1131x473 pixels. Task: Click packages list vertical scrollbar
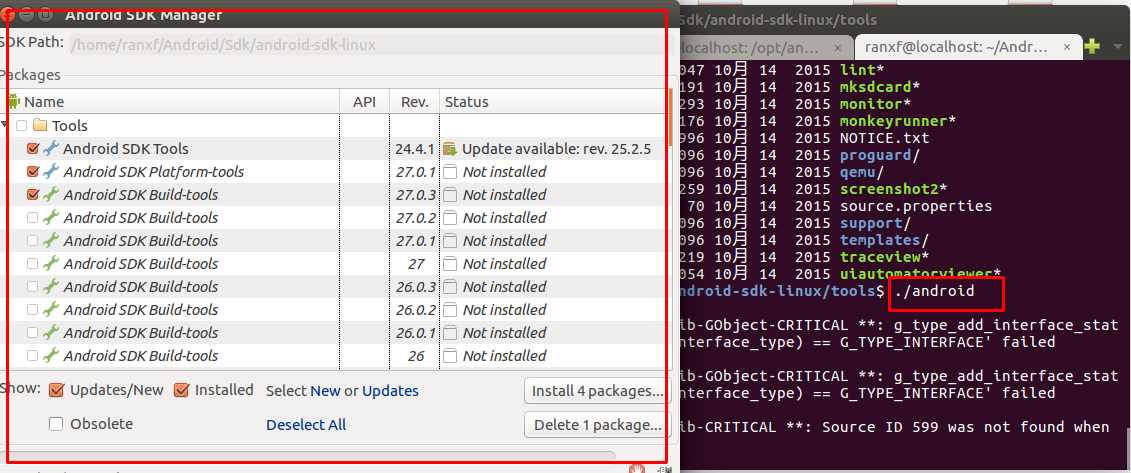(x=671, y=118)
